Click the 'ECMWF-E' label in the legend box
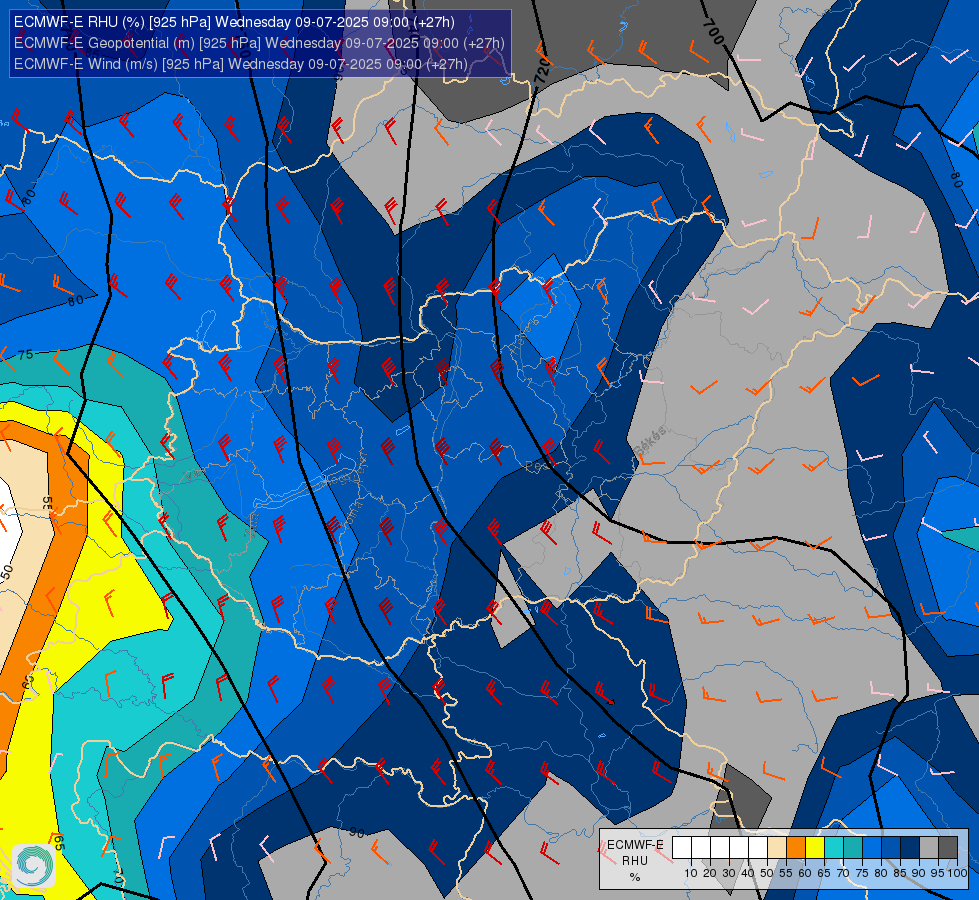The image size is (979, 900). pos(635,845)
